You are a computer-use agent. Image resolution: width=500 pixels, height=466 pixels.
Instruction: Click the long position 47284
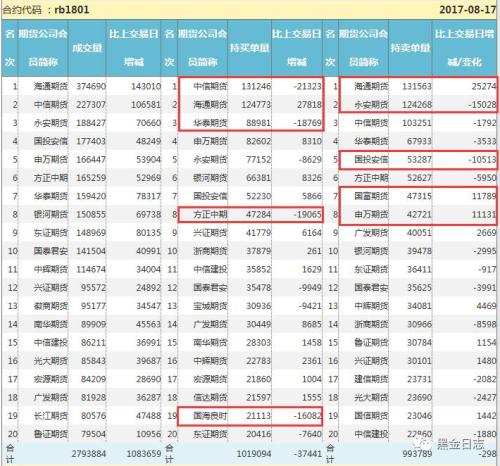click(x=258, y=214)
